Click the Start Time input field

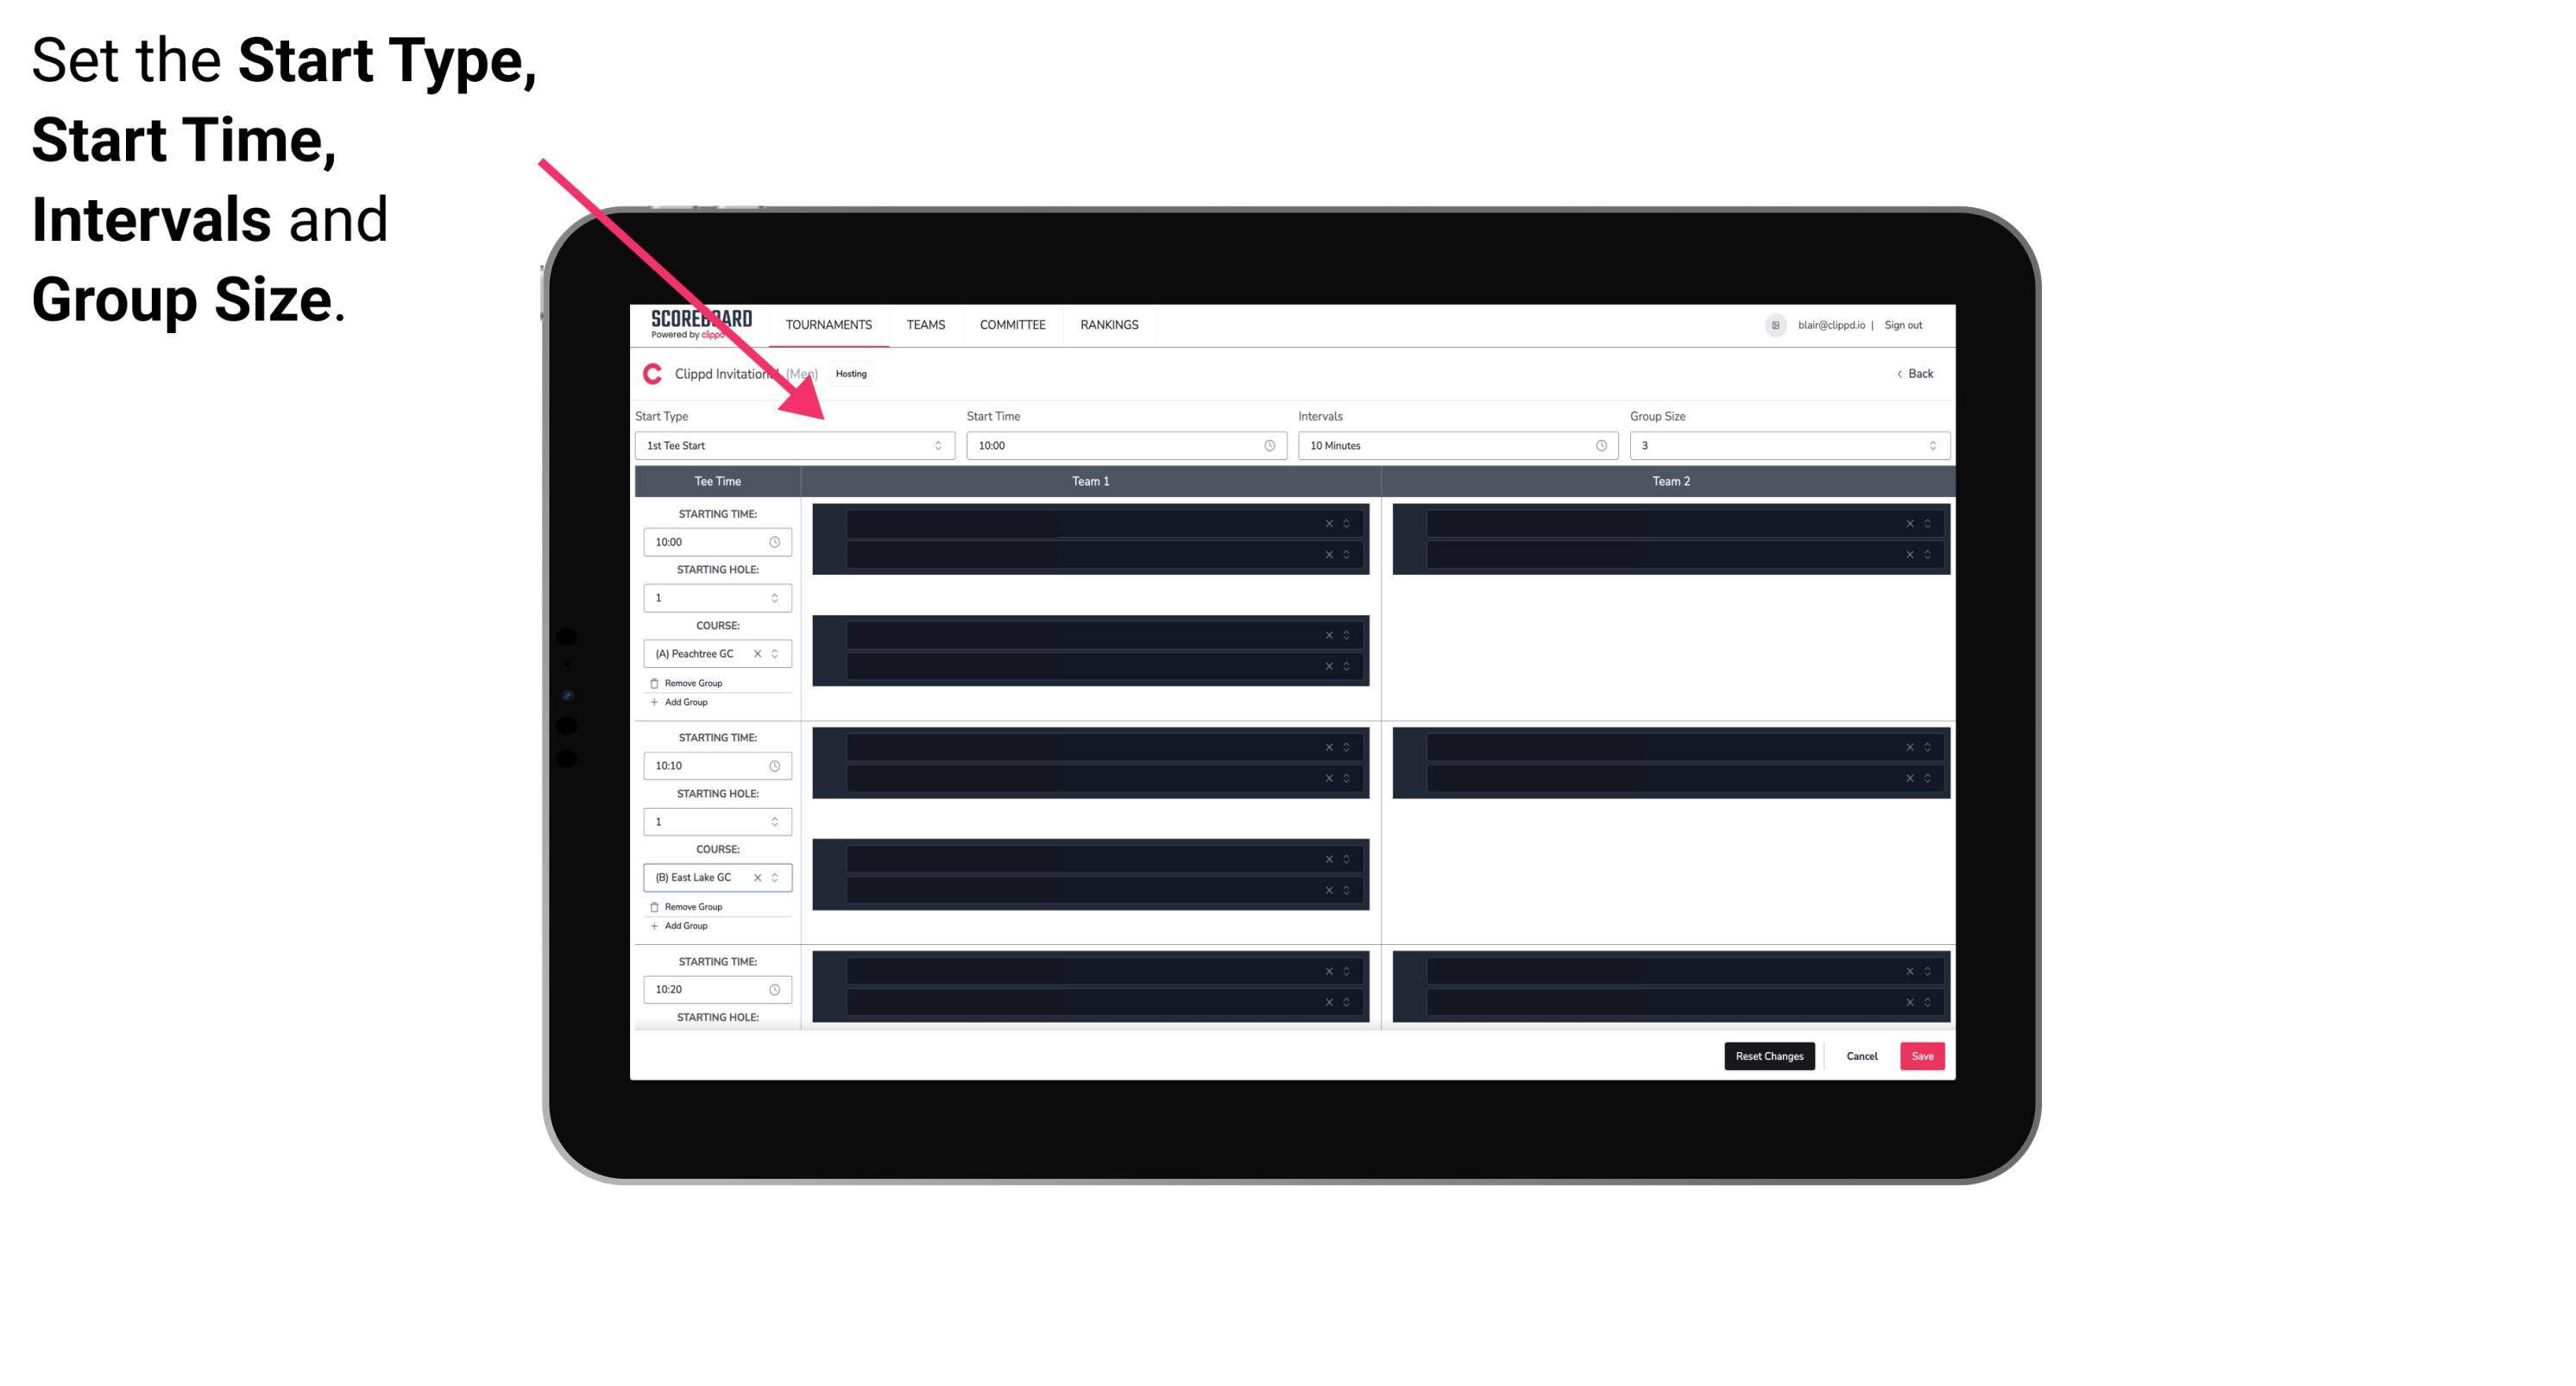(x=1124, y=445)
